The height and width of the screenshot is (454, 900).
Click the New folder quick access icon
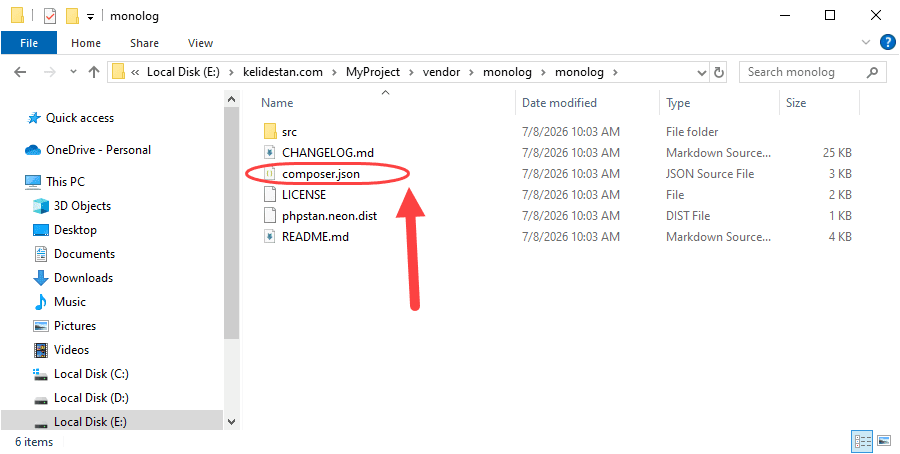[72, 16]
